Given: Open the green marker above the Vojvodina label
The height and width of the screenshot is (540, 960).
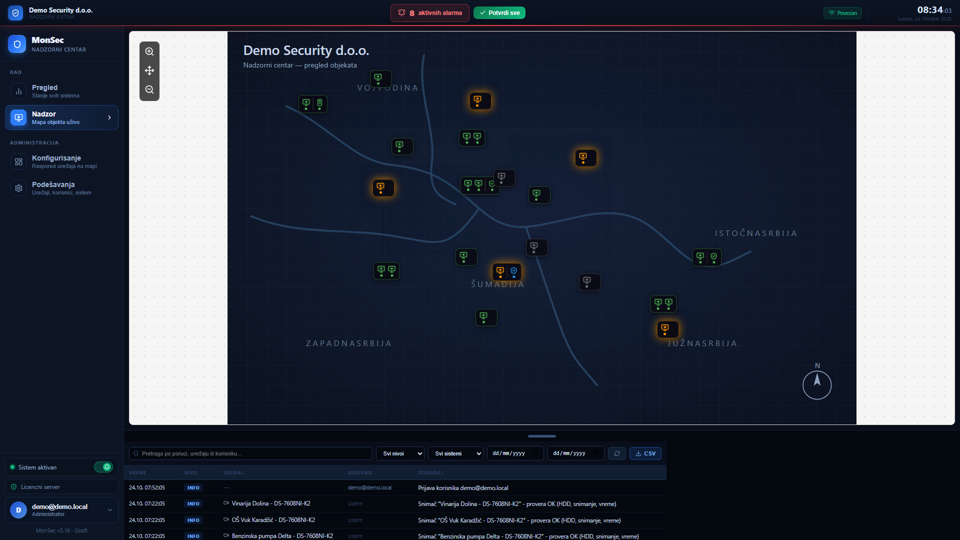Looking at the screenshot, I should (x=380, y=78).
